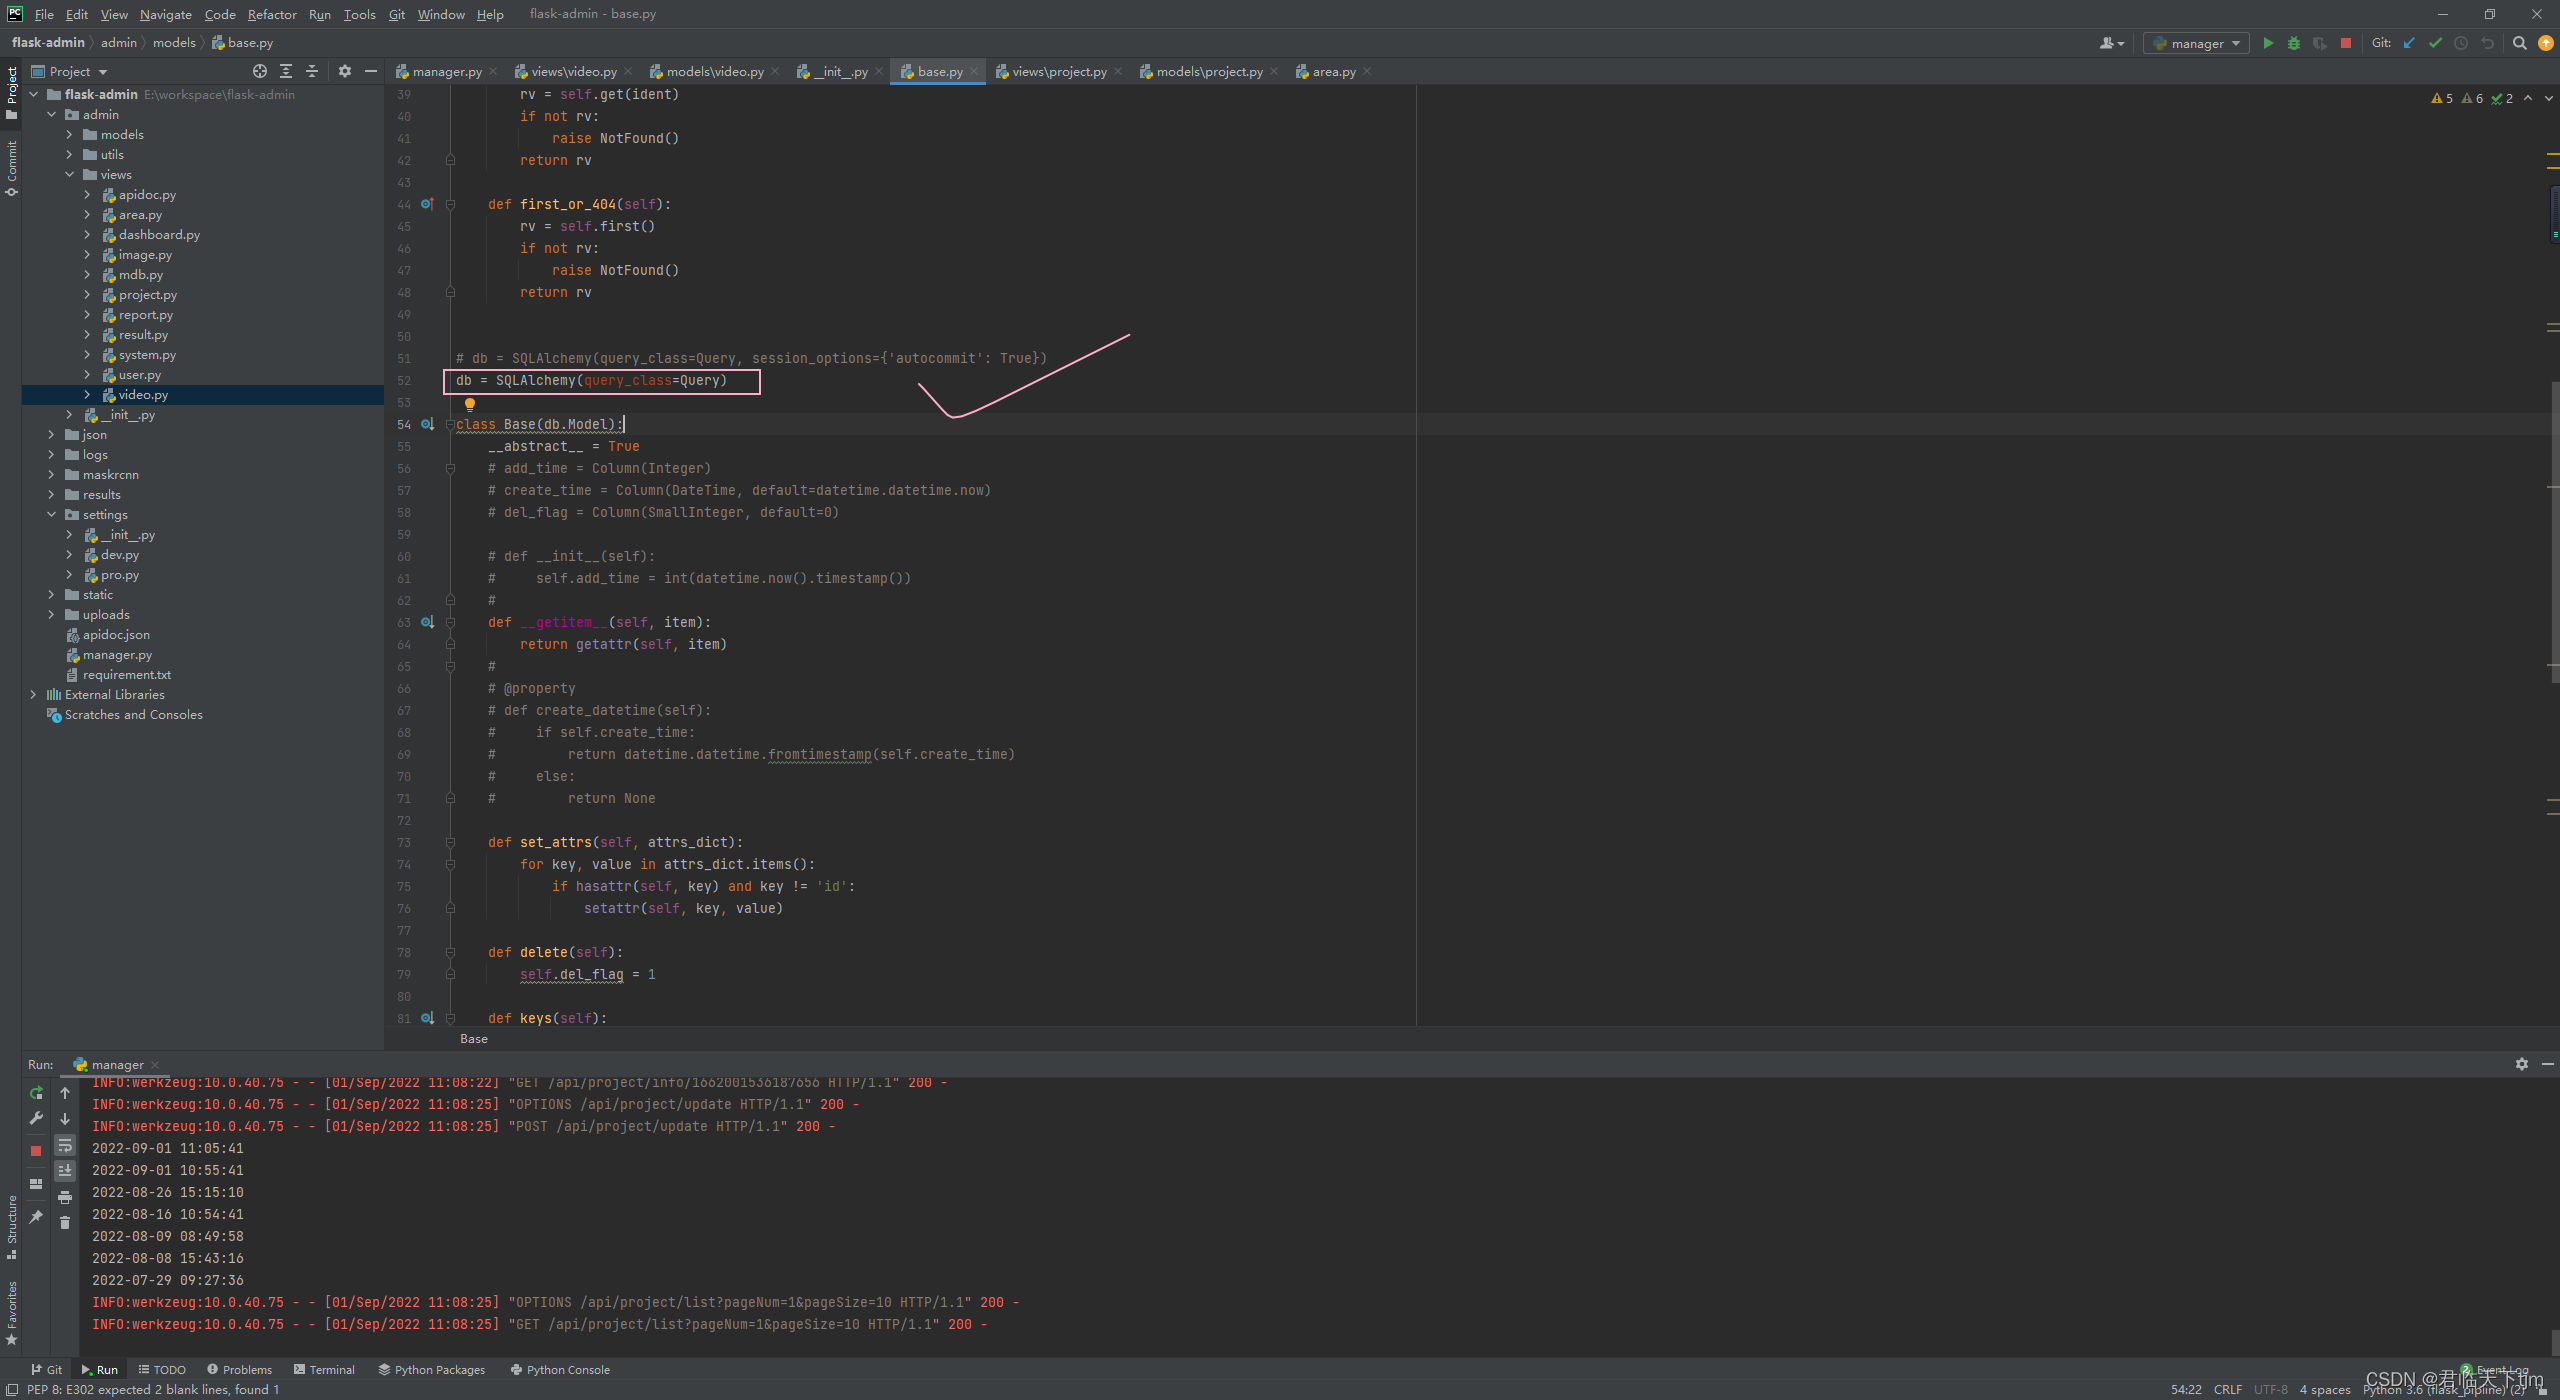Screen dimensions: 2560x1400
Task: Collapse the views folder
Action: 70,174
